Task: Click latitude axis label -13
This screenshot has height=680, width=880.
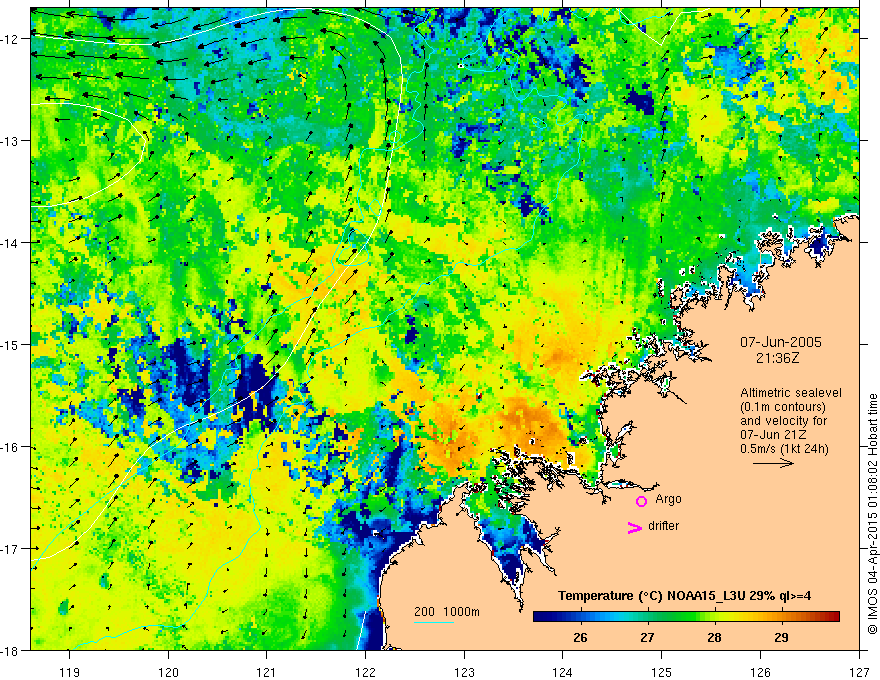Action: tap(10, 141)
